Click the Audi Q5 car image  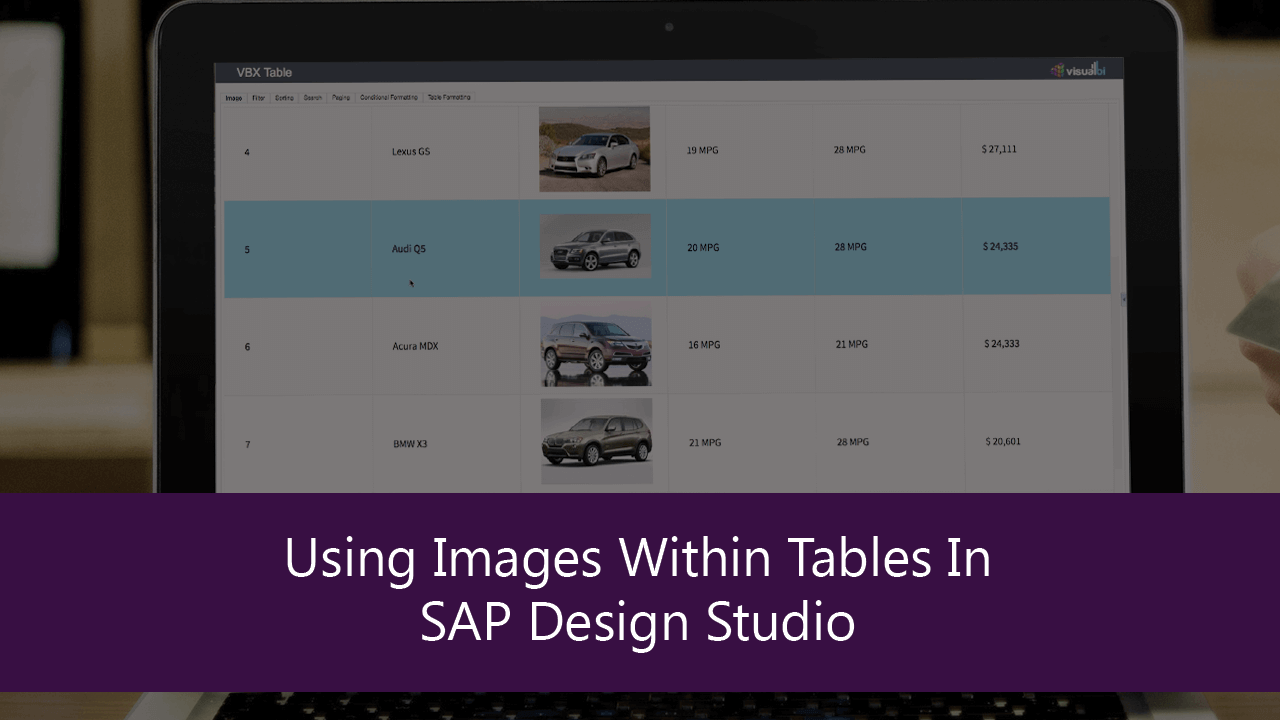594,245
